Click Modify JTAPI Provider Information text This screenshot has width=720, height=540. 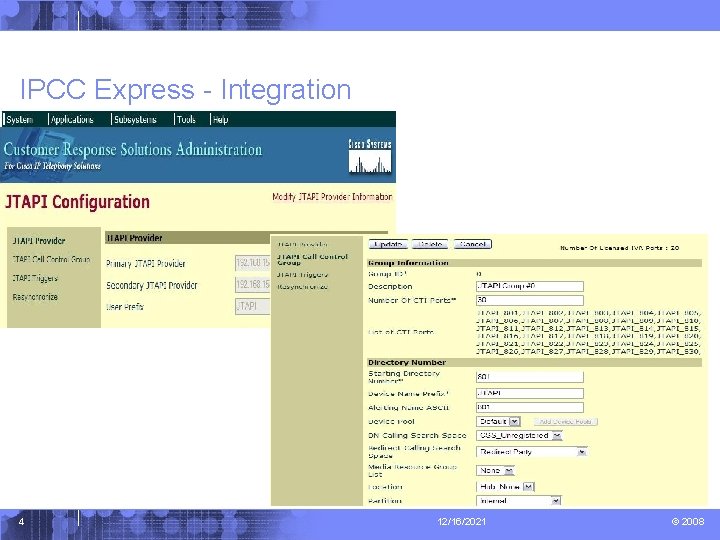click(x=332, y=197)
